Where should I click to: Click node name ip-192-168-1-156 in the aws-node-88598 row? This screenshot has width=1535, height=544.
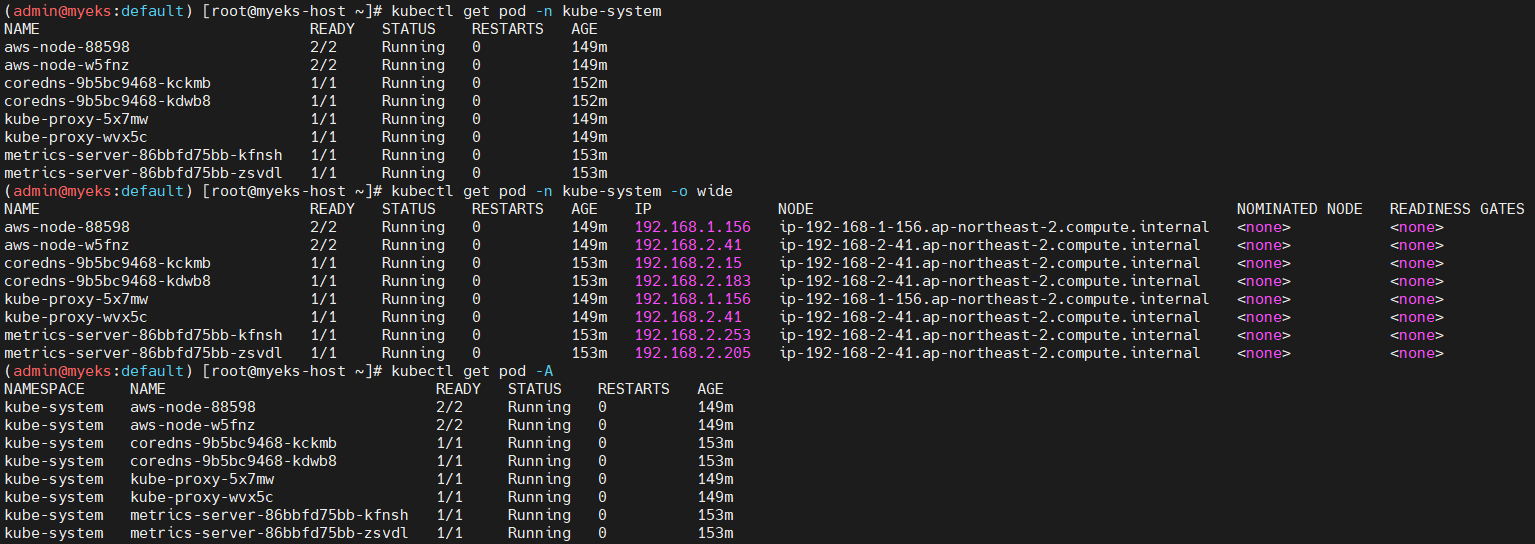pos(994,227)
